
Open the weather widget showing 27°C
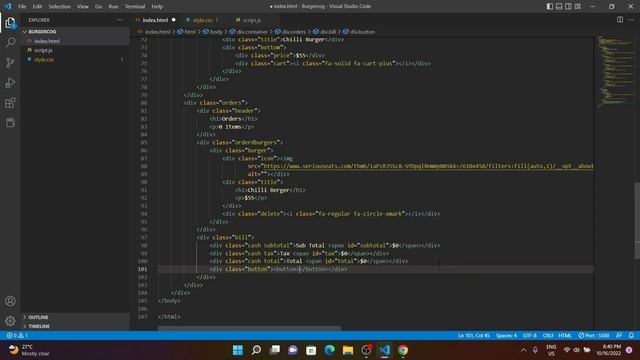[29, 350]
